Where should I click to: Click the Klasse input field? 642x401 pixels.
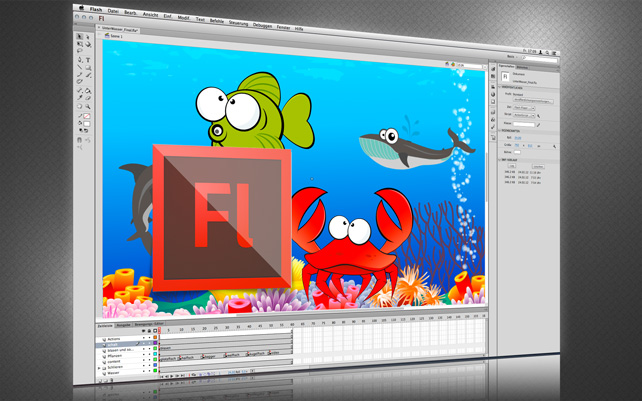[524, 125]
